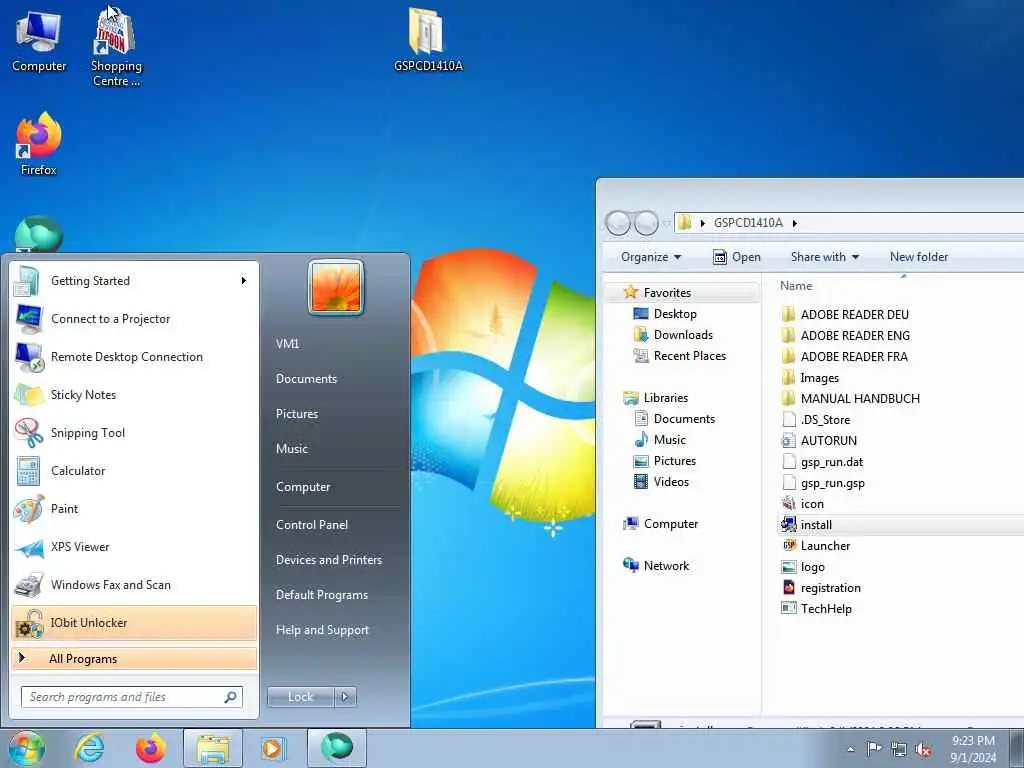Expand the Getting Started submenu arrow

click(x=244, y=281)
